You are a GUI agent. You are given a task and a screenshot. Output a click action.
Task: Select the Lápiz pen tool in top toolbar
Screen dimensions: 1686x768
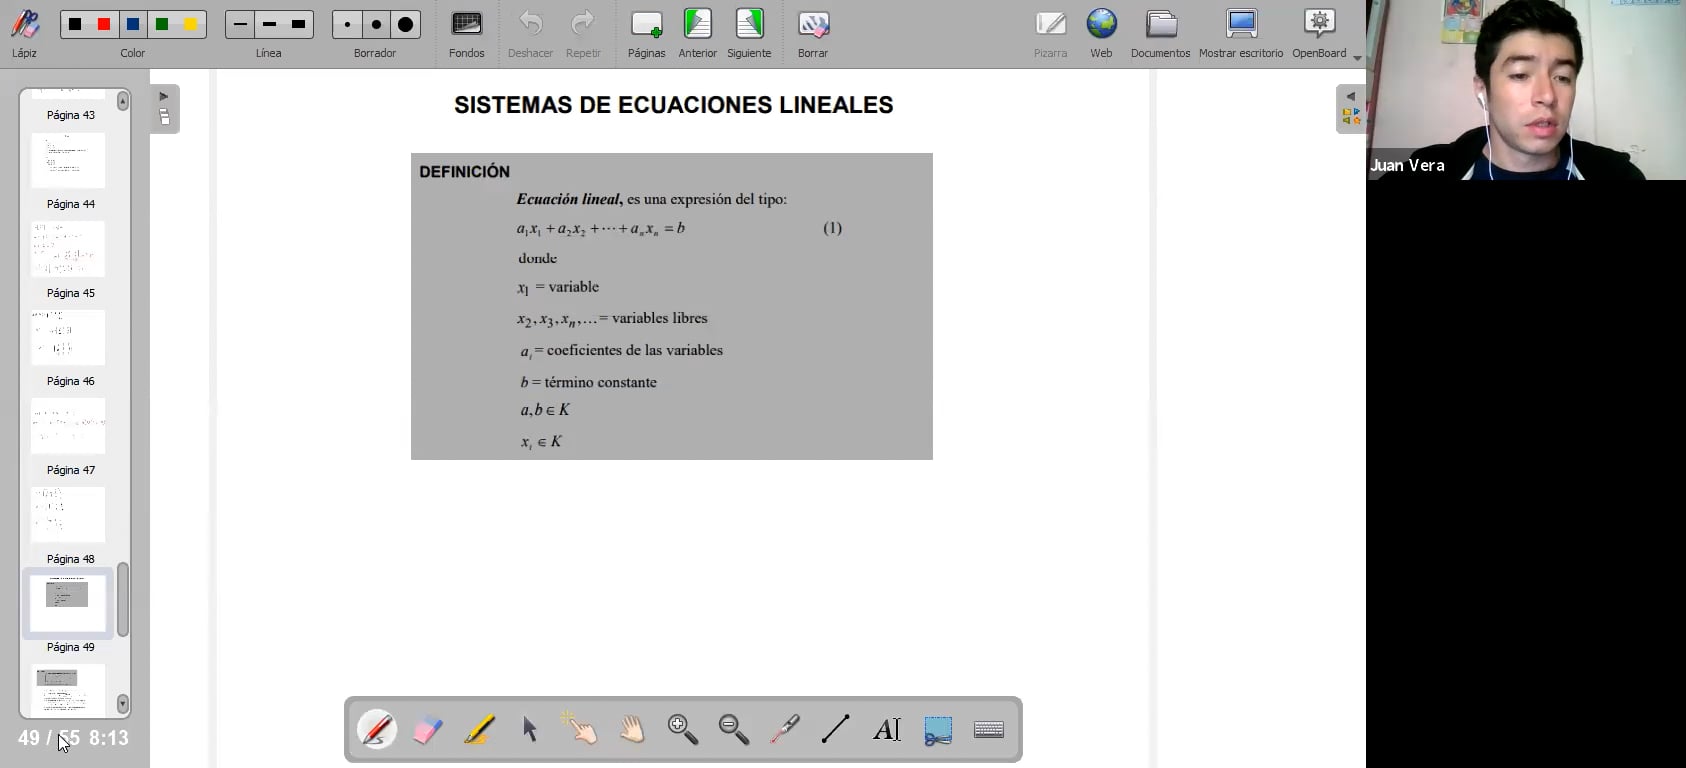25,33
